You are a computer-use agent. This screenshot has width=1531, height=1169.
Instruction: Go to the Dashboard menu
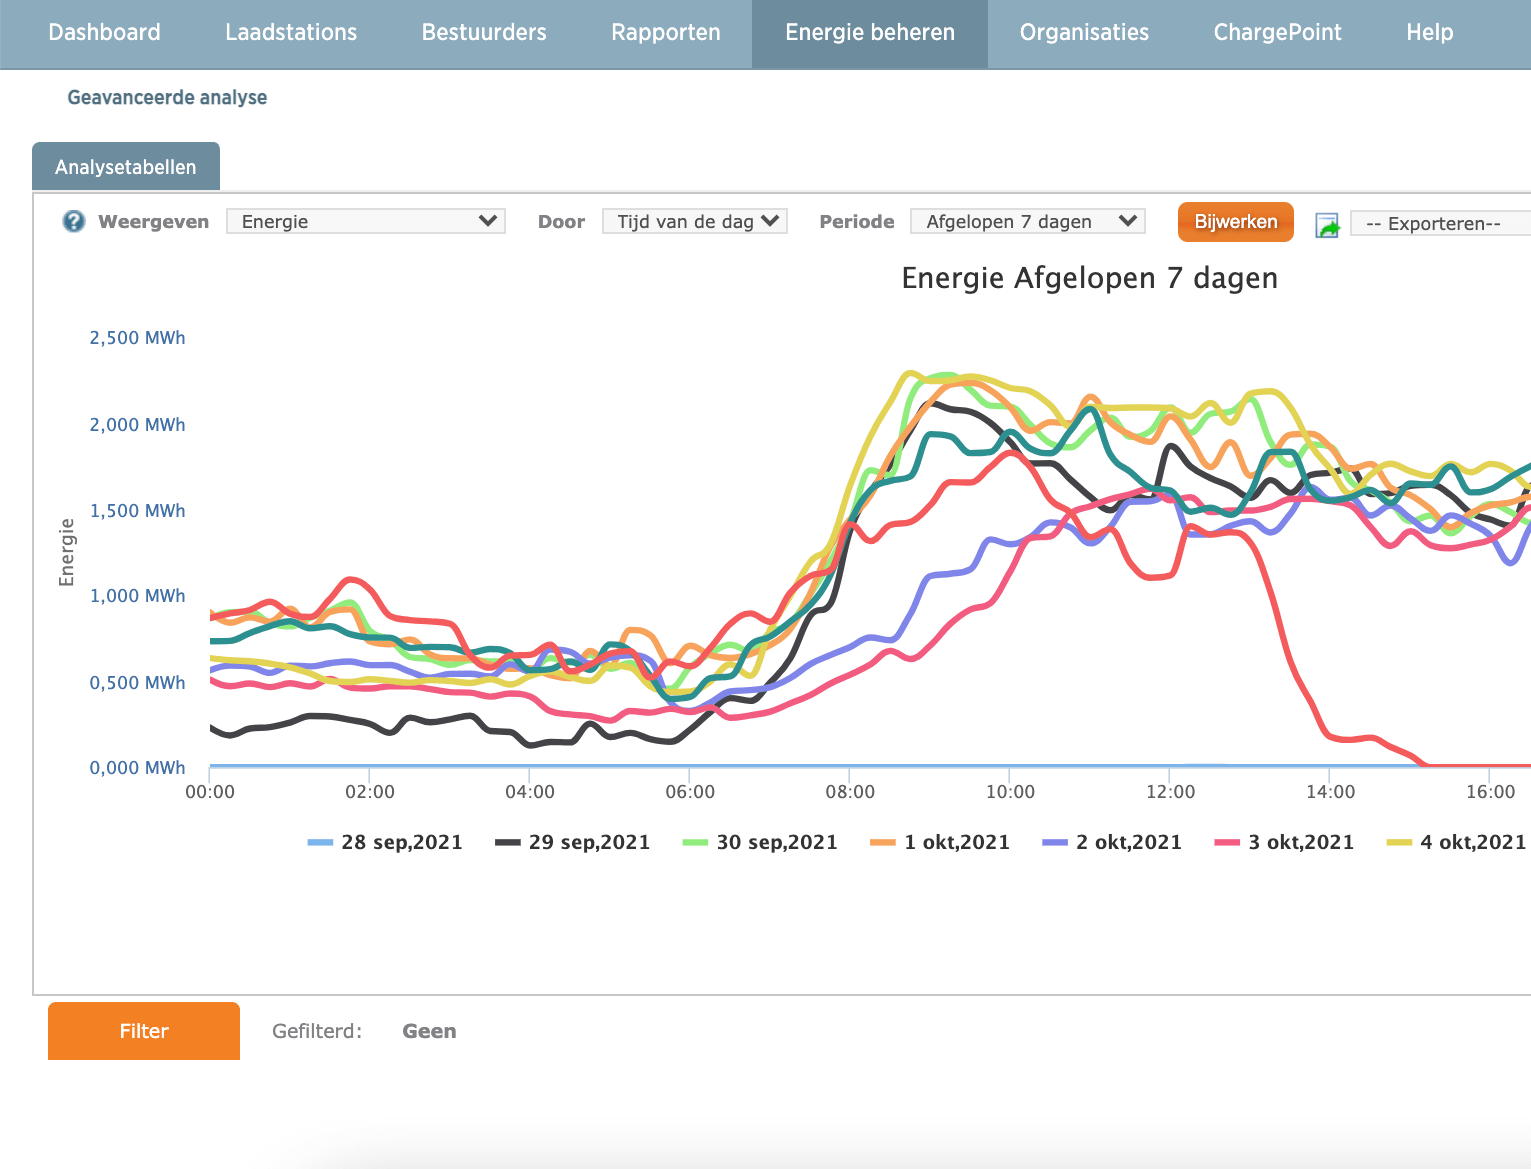(x=104, y=33)
